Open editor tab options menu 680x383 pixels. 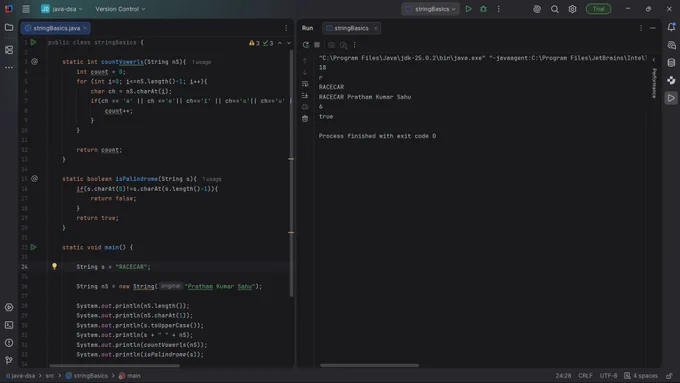[286, 28]
